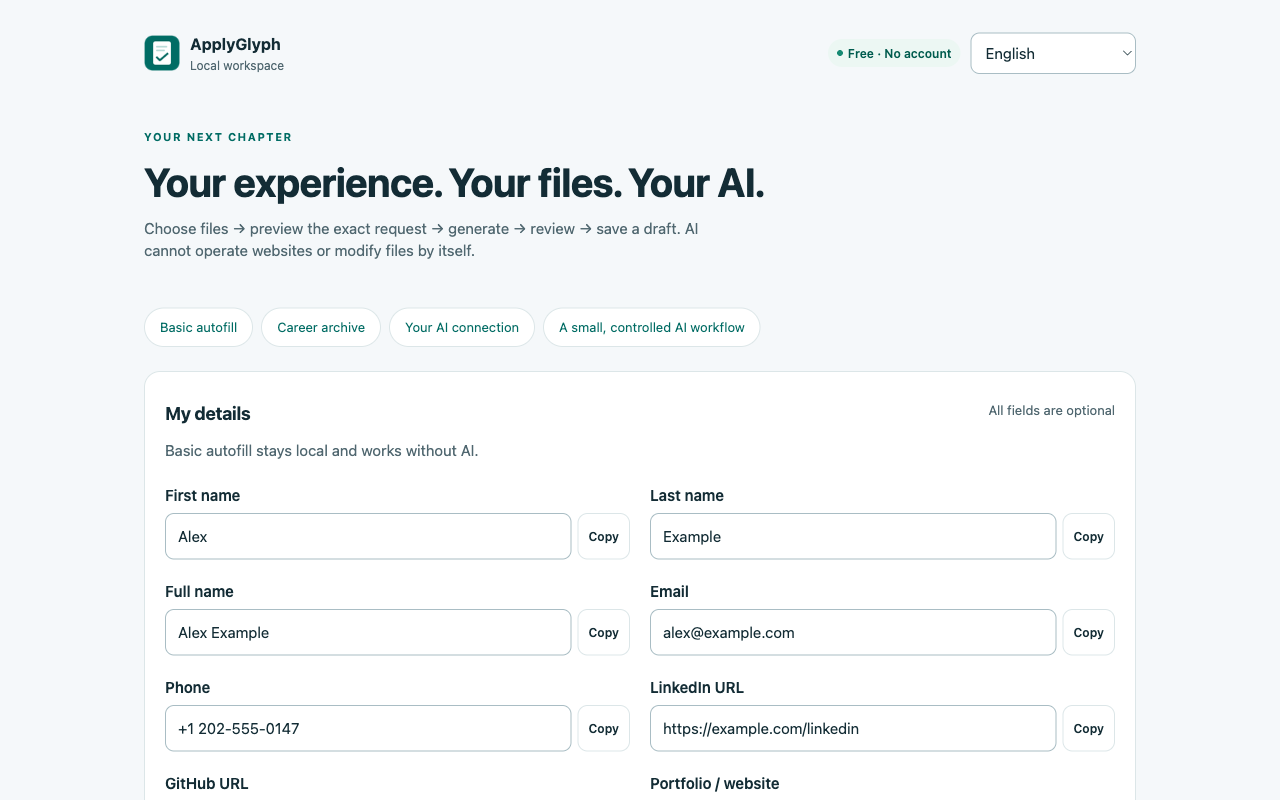Click the ApplyGlyph clipboard logo icon
The width and height of the screenshot is (1280, 800).
[x=162, y=53]
